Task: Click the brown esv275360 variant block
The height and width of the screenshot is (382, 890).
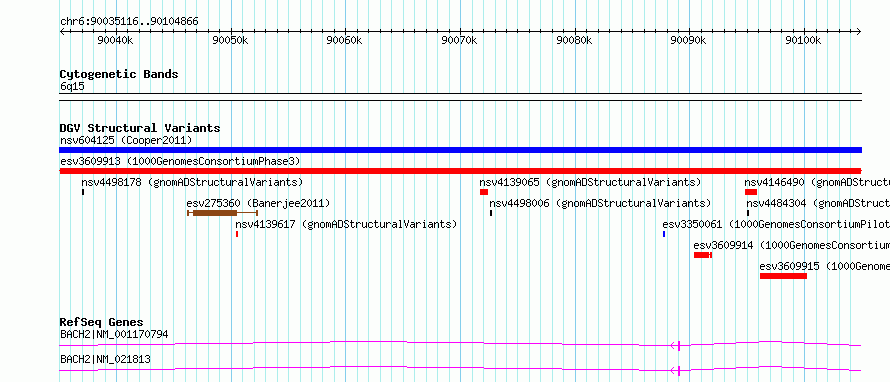Action: (x=215, y=213)
